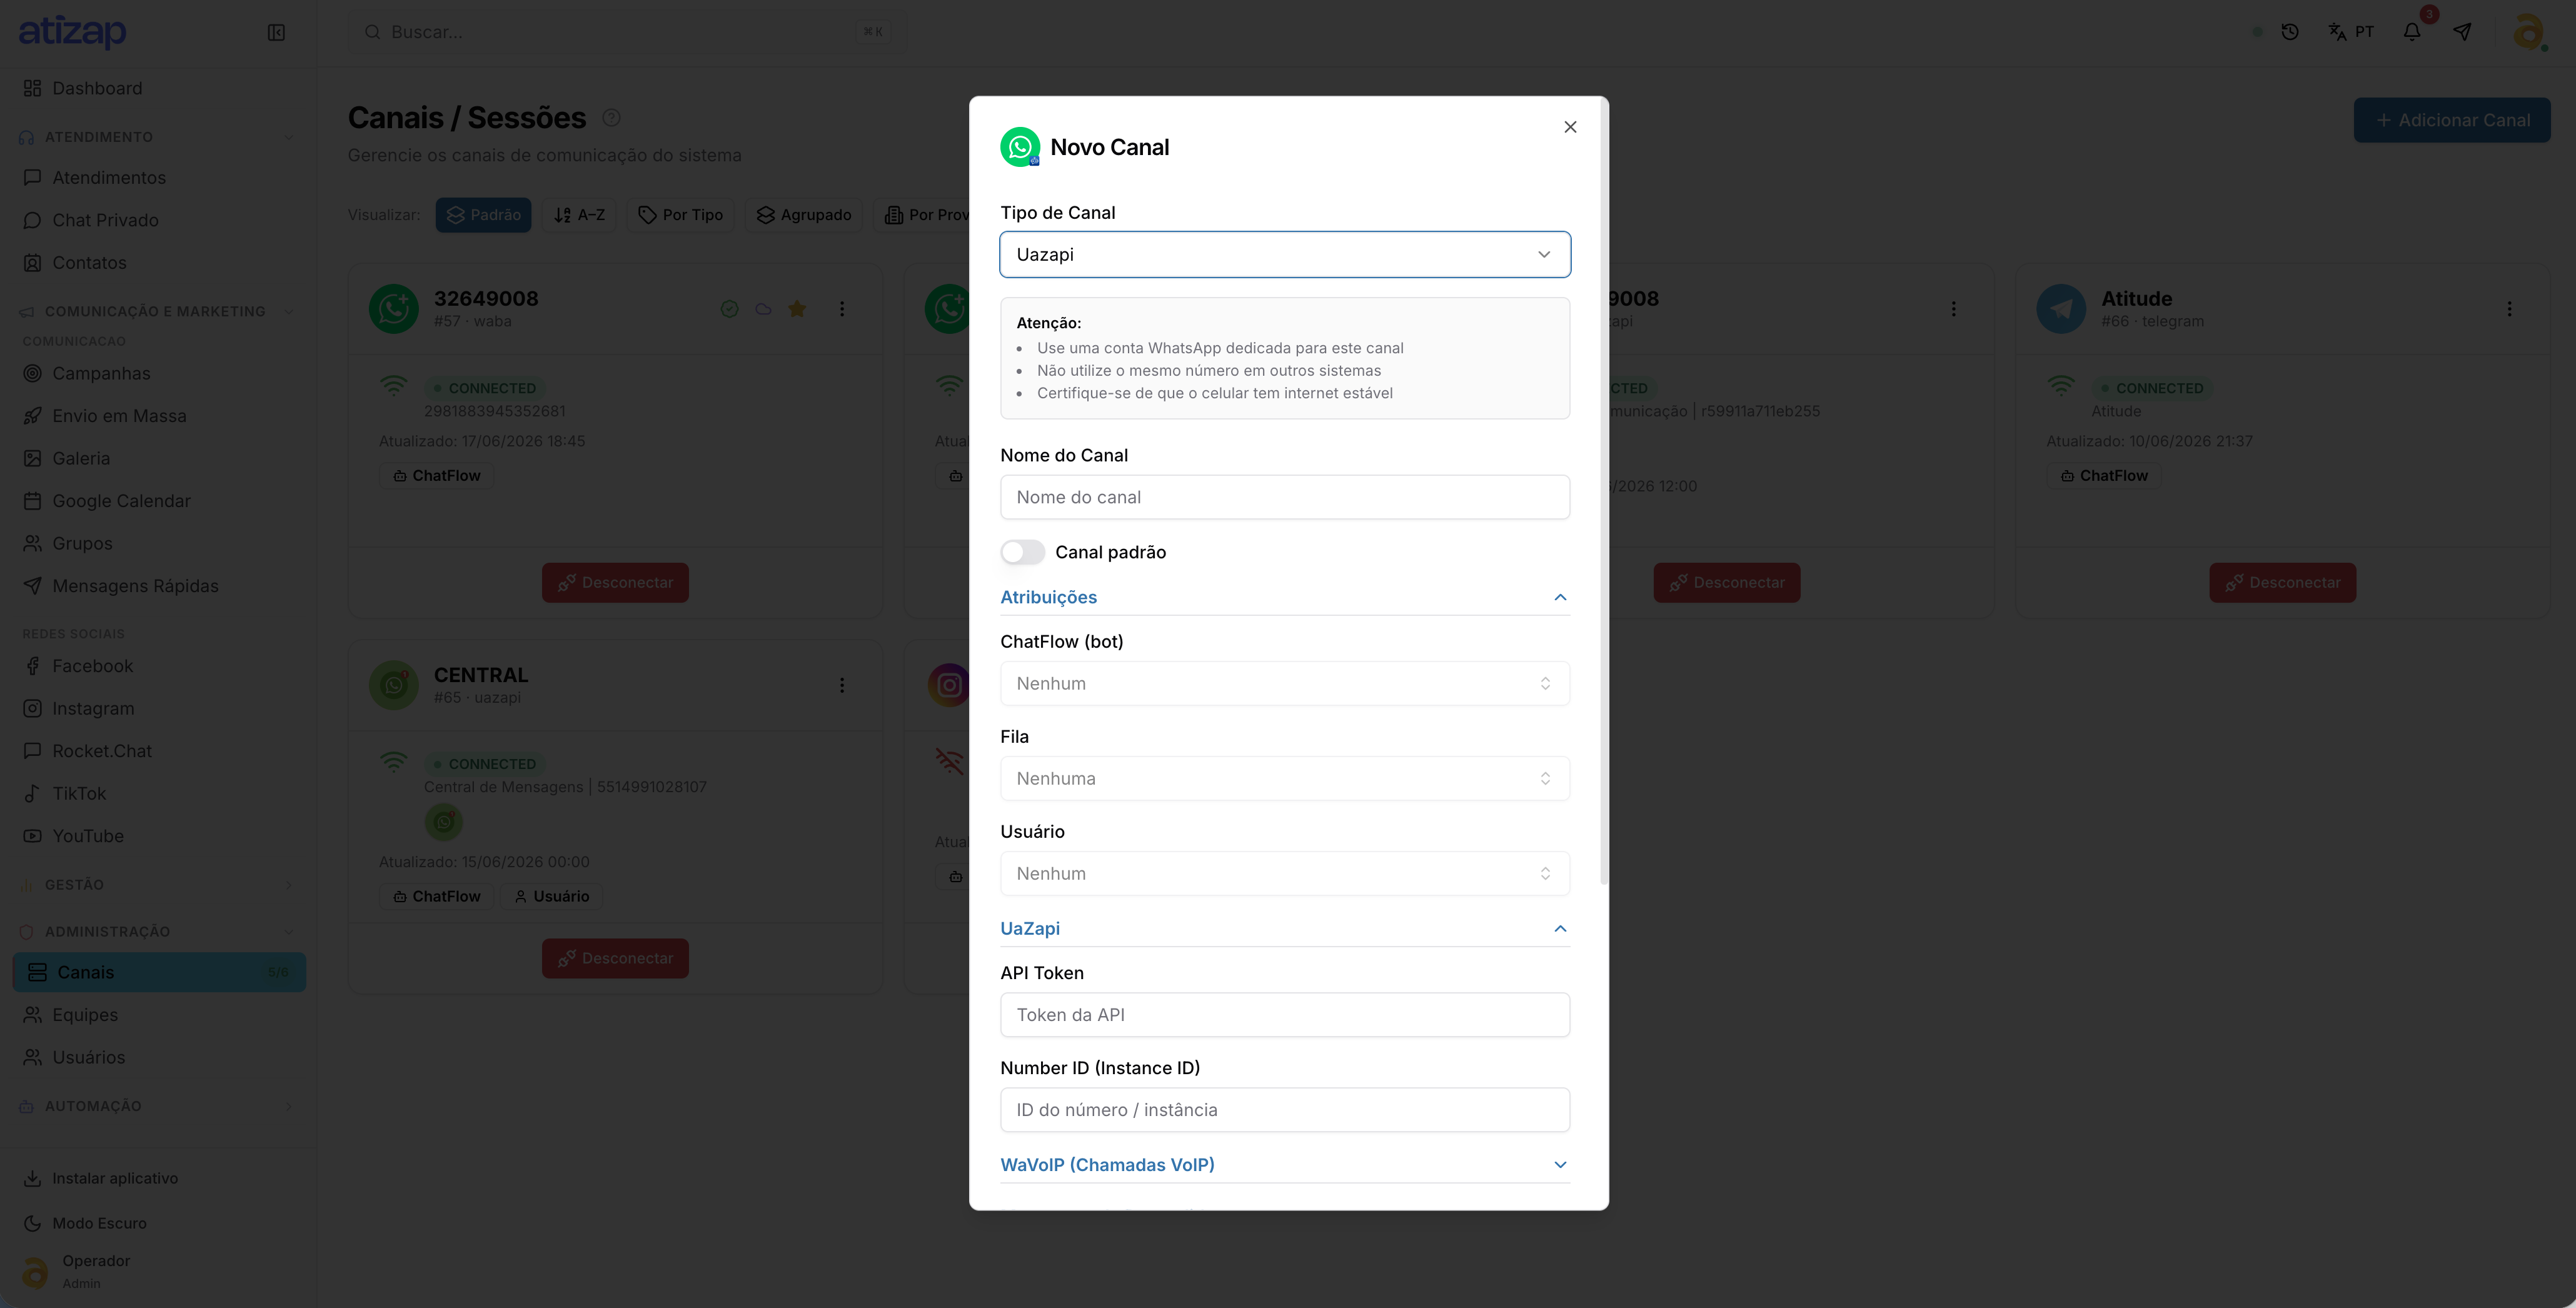
Task: Open Equipes
Action: coord(159,1014)
